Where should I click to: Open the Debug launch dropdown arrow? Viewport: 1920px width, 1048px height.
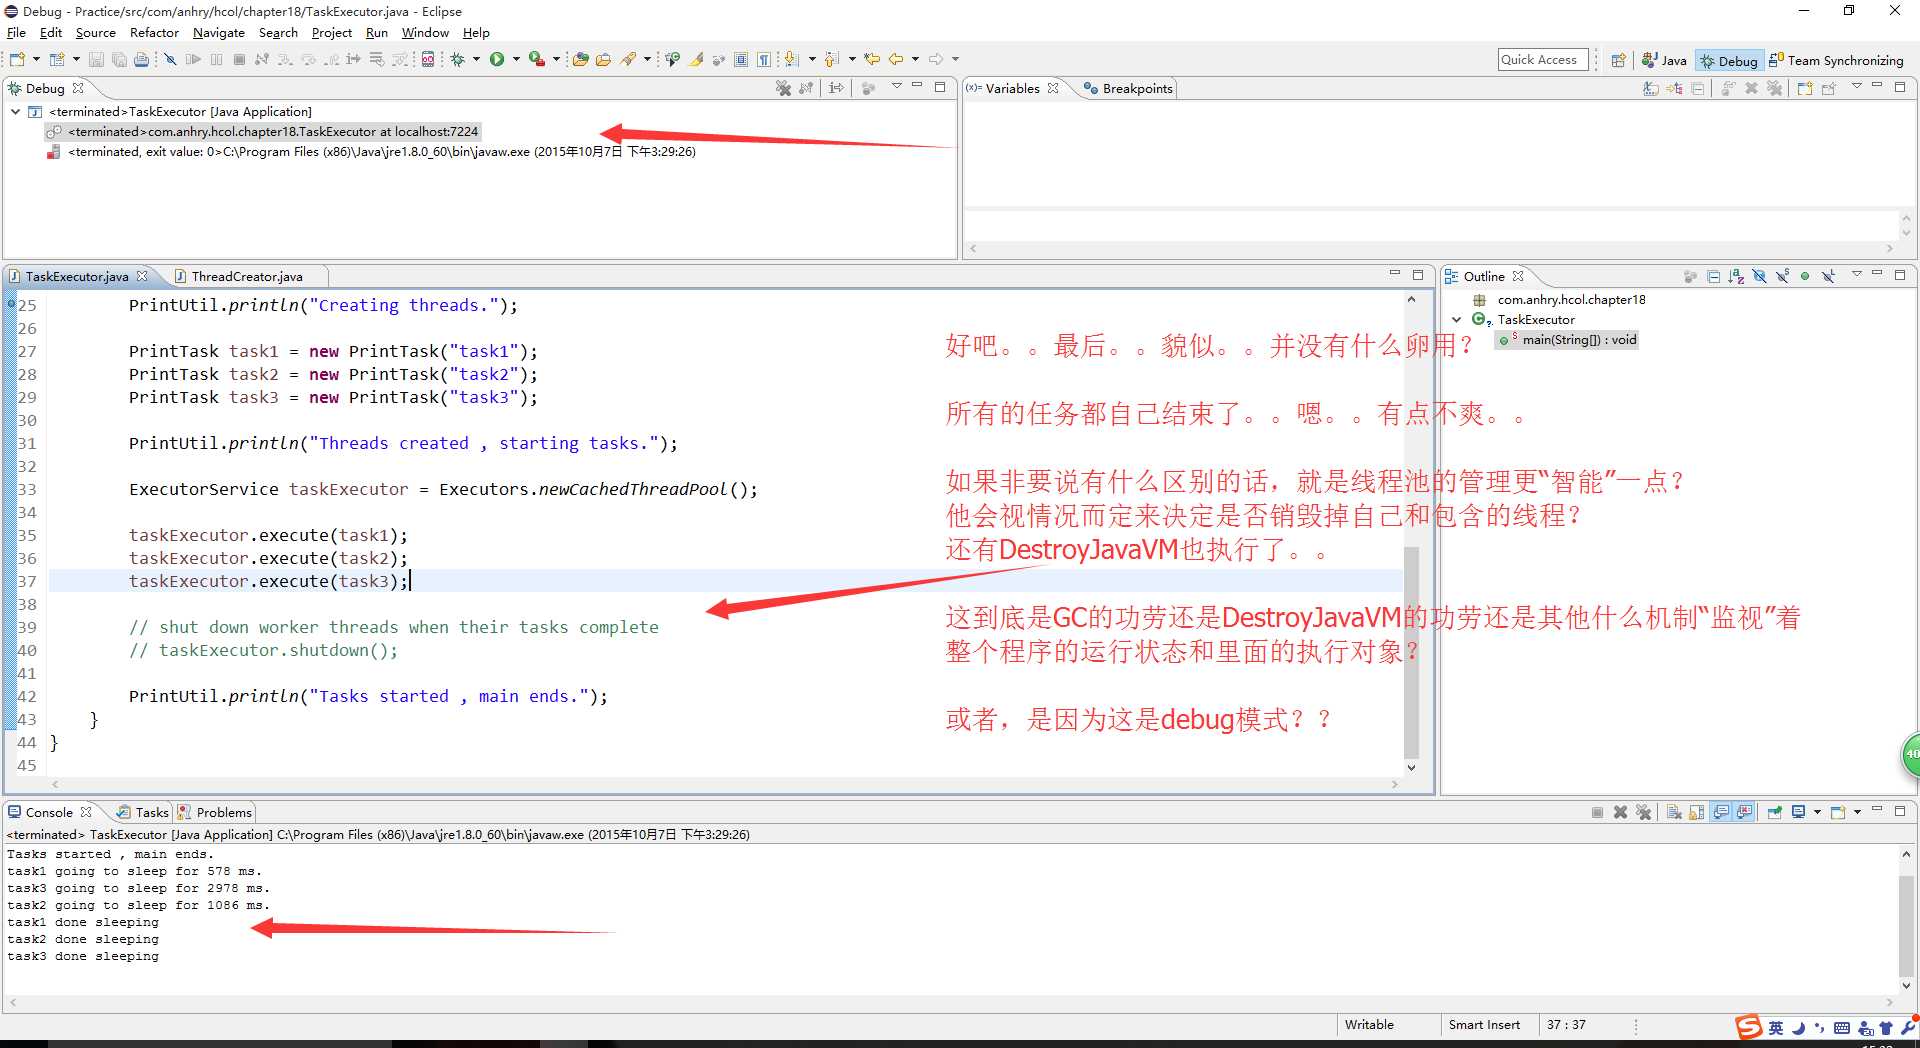coord(476,59)
